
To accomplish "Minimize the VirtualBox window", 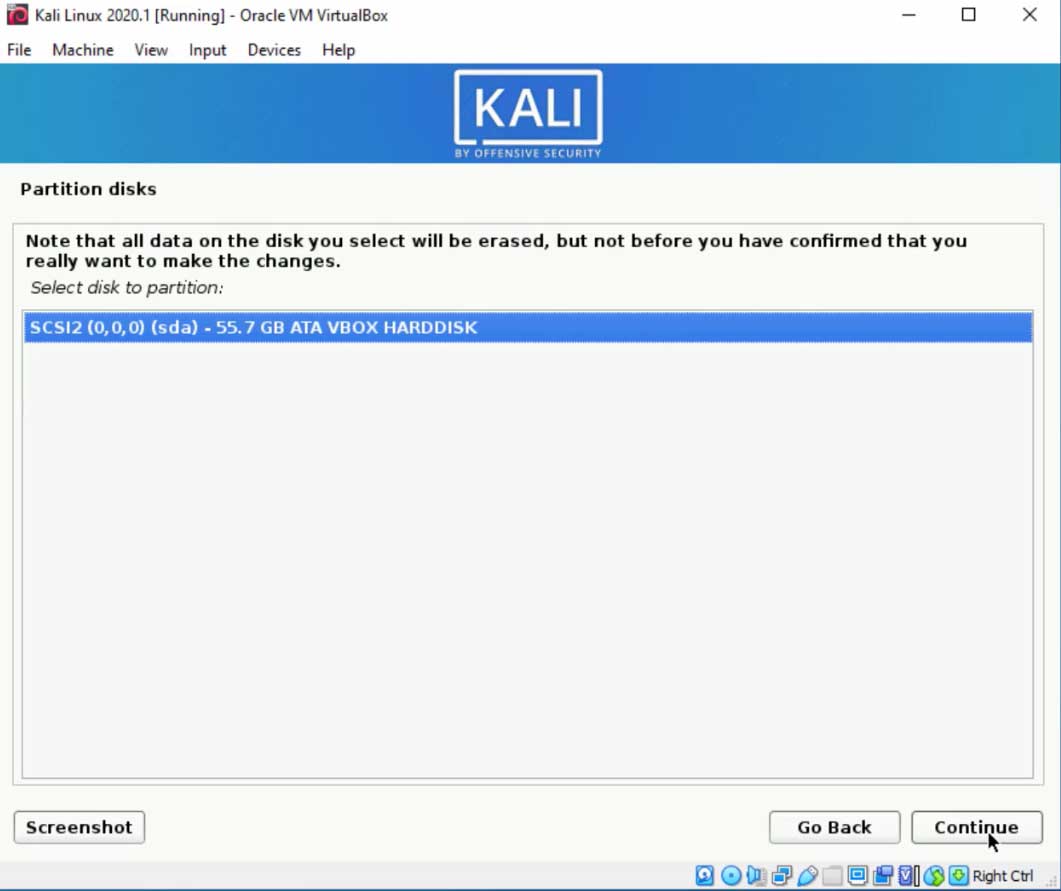I will point(909,15).
